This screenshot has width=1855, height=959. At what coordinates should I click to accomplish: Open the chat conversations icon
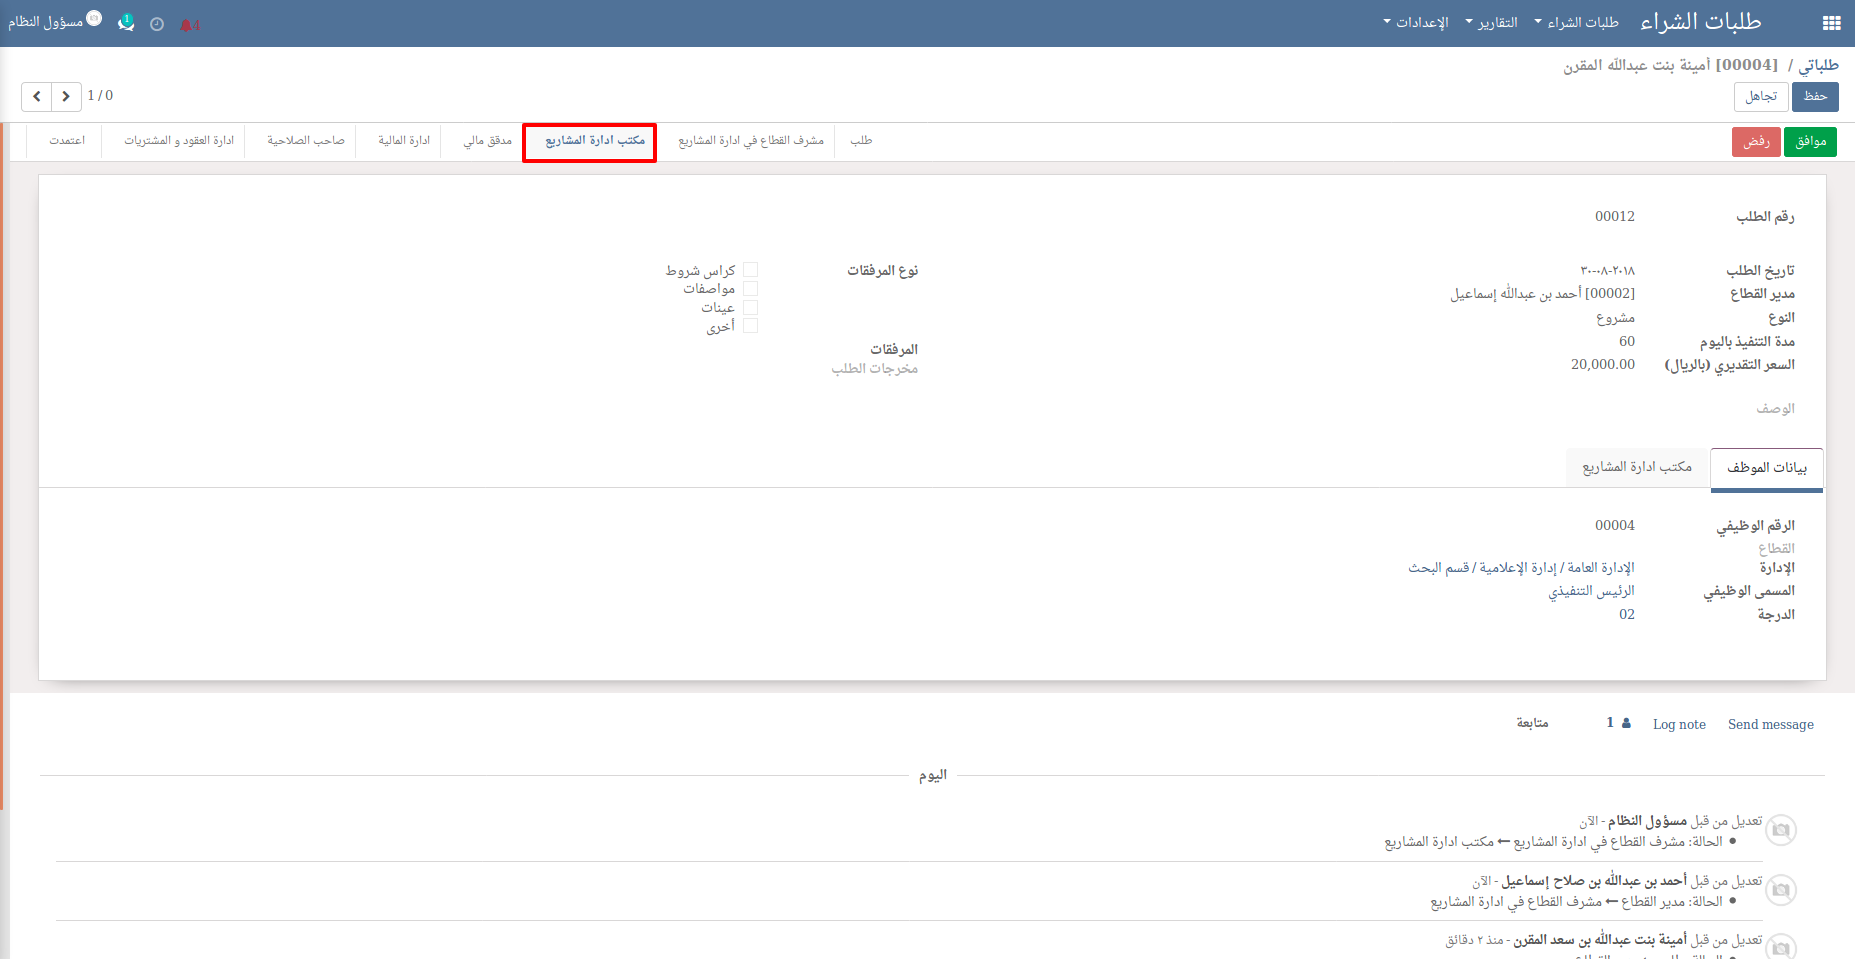126,23
